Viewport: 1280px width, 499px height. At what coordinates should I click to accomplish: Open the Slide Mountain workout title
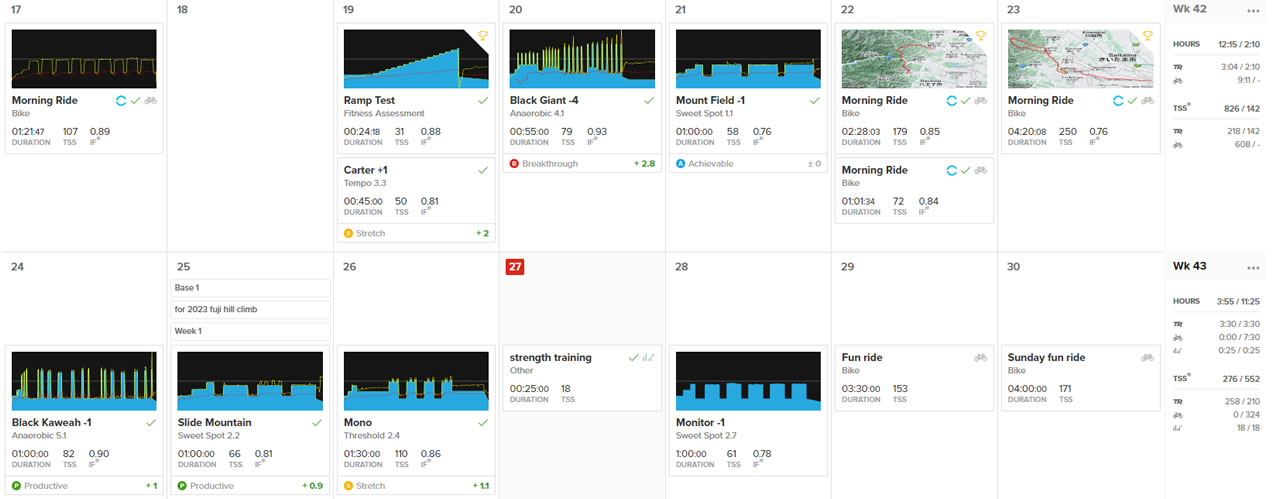pos(214,423)
